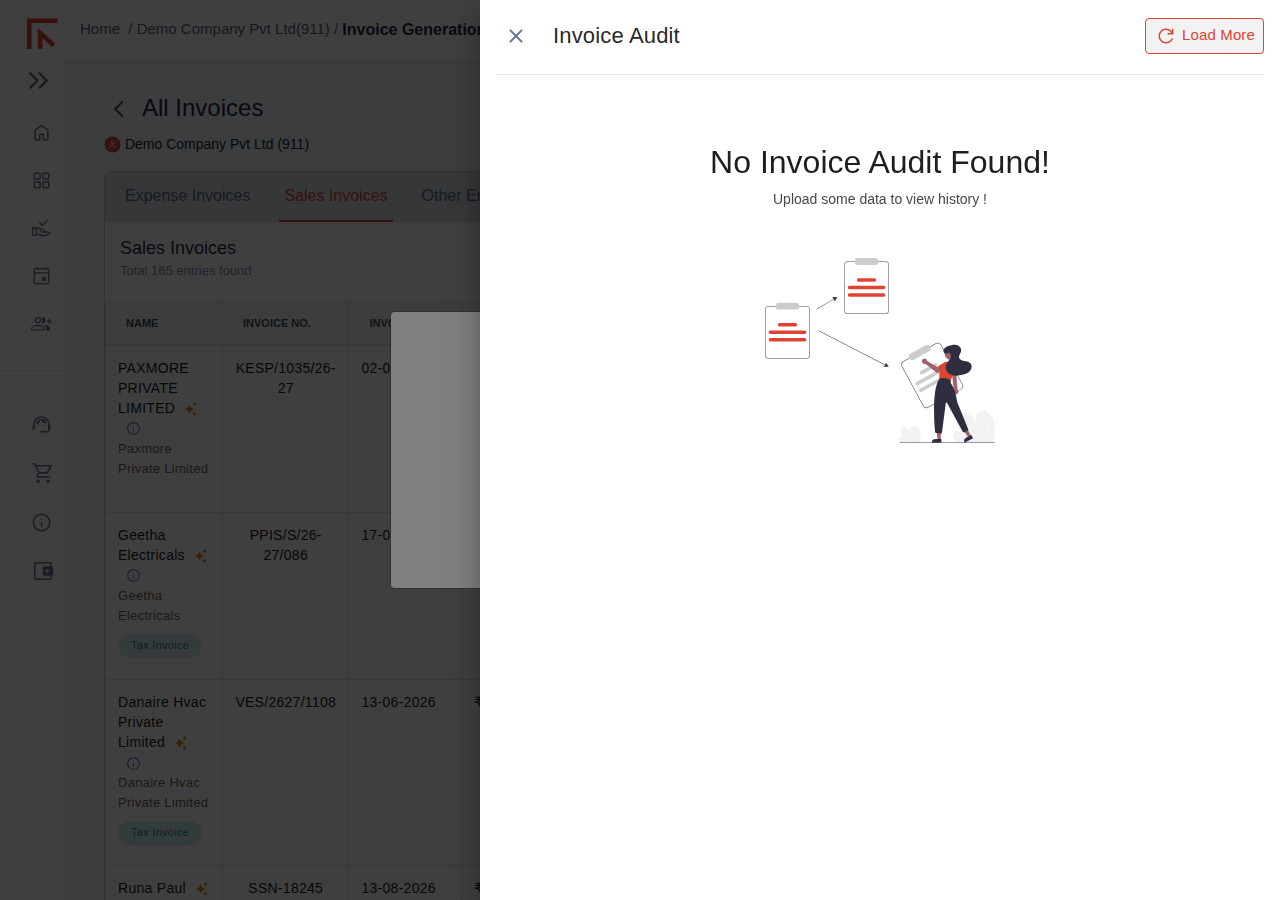
Task: Expand the sidebar with double chevron
Action: point(39,81)
